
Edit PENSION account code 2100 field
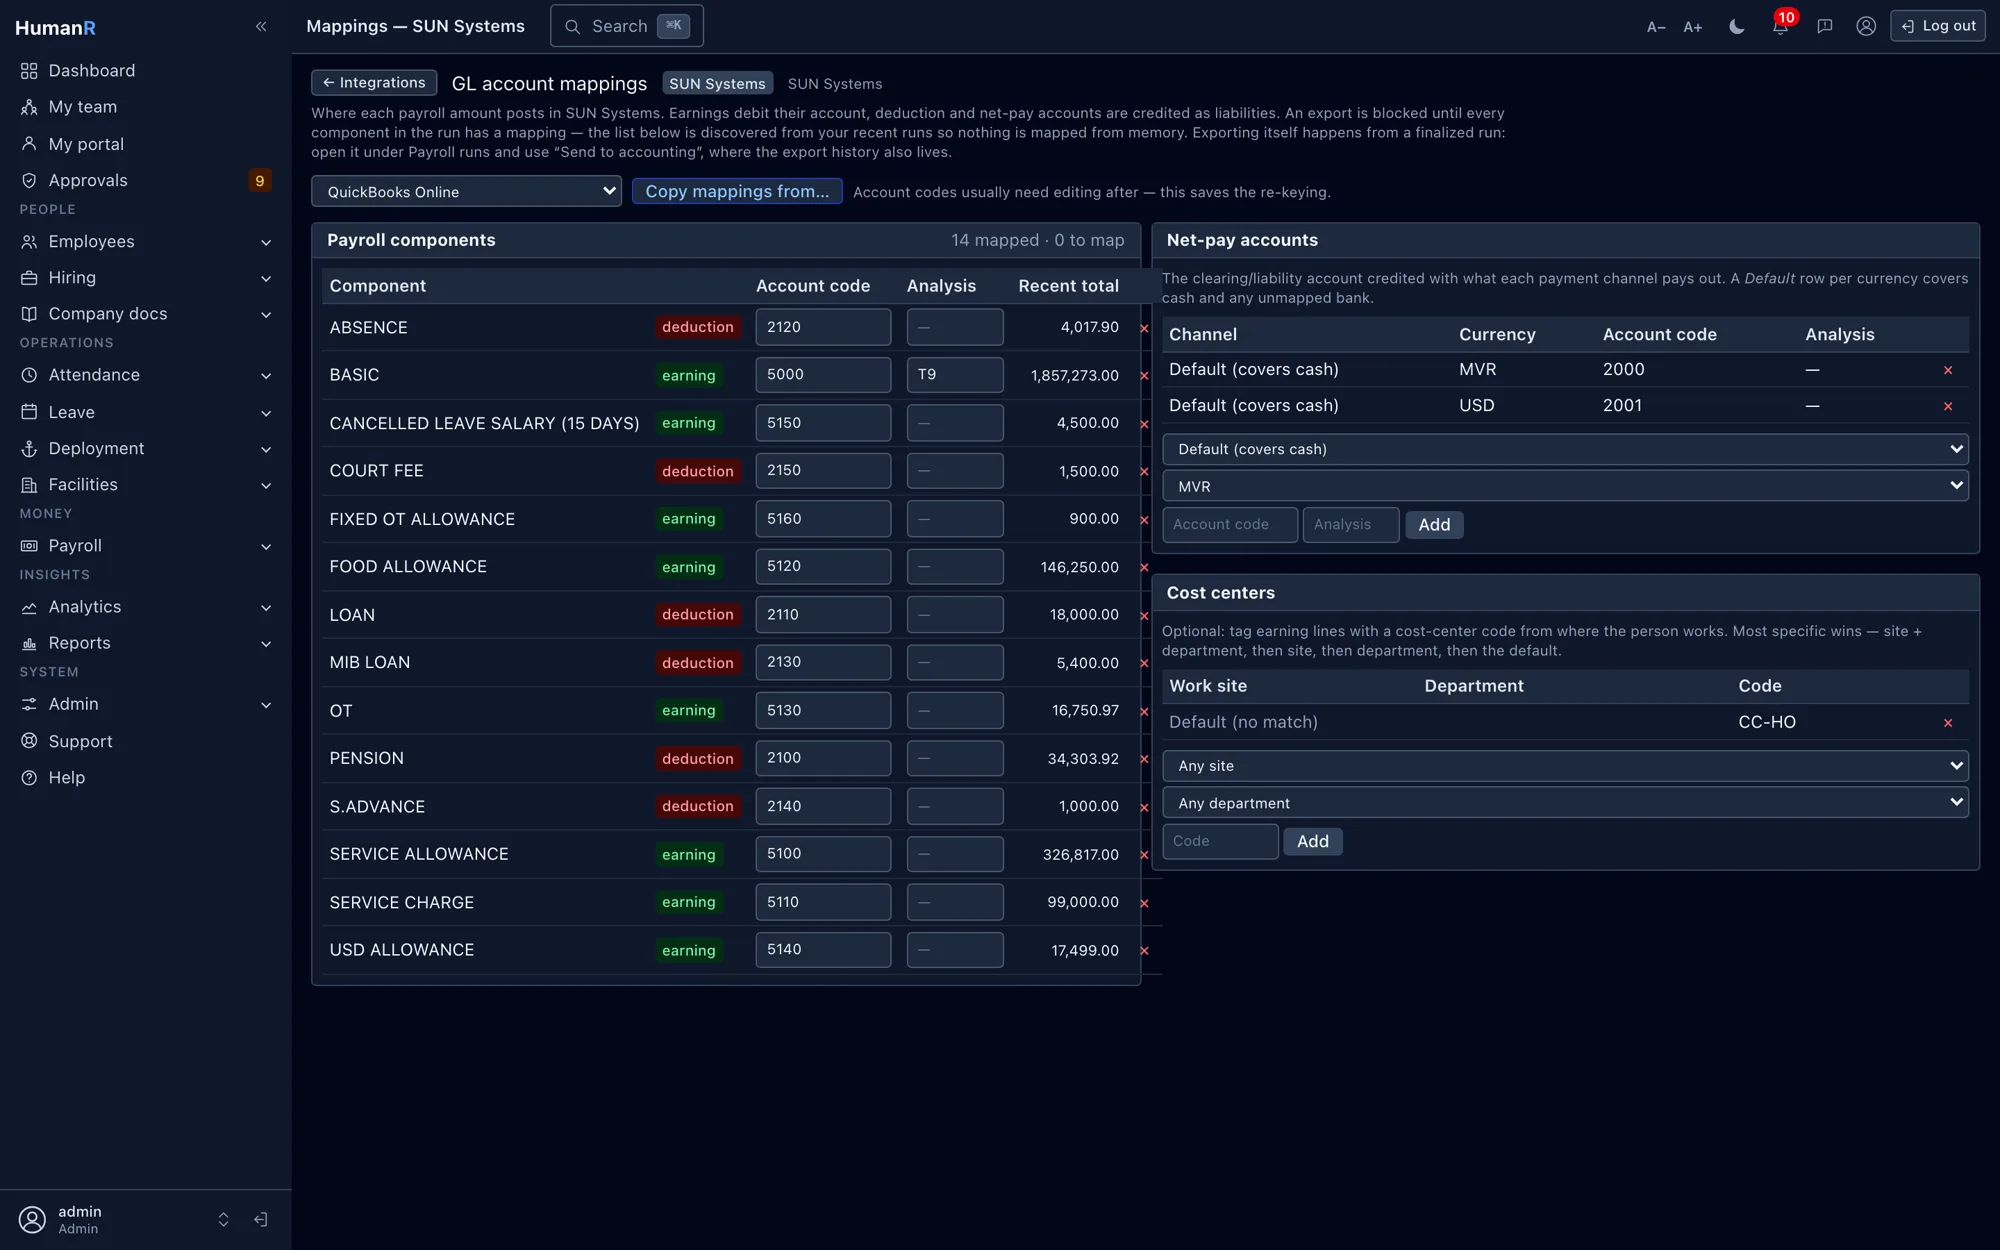823,758
